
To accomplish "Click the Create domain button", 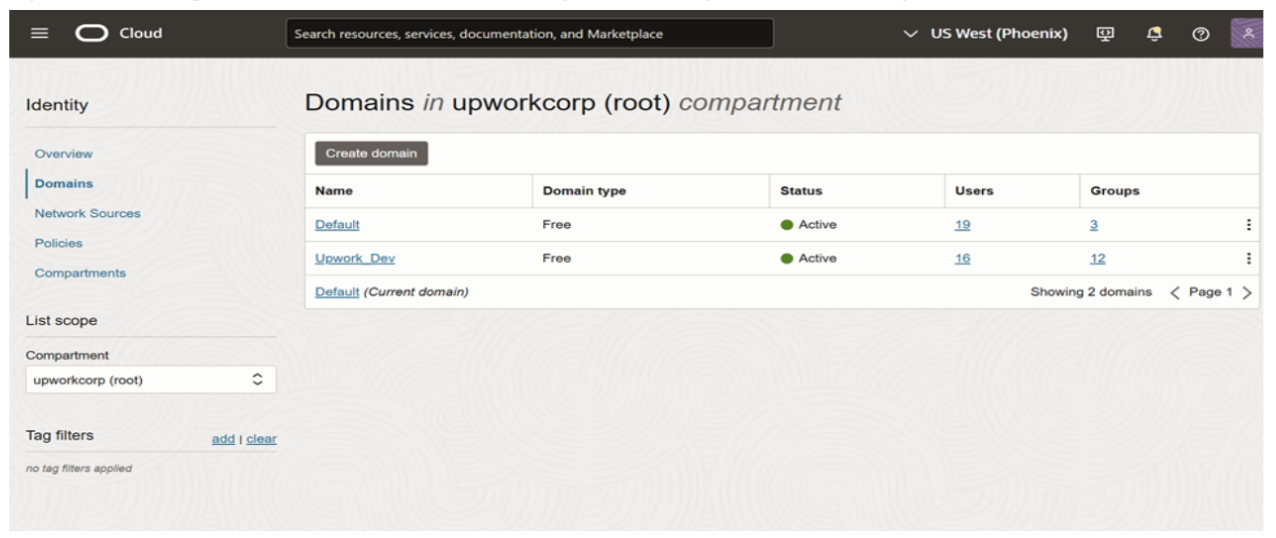I will (x=371, y=153).
